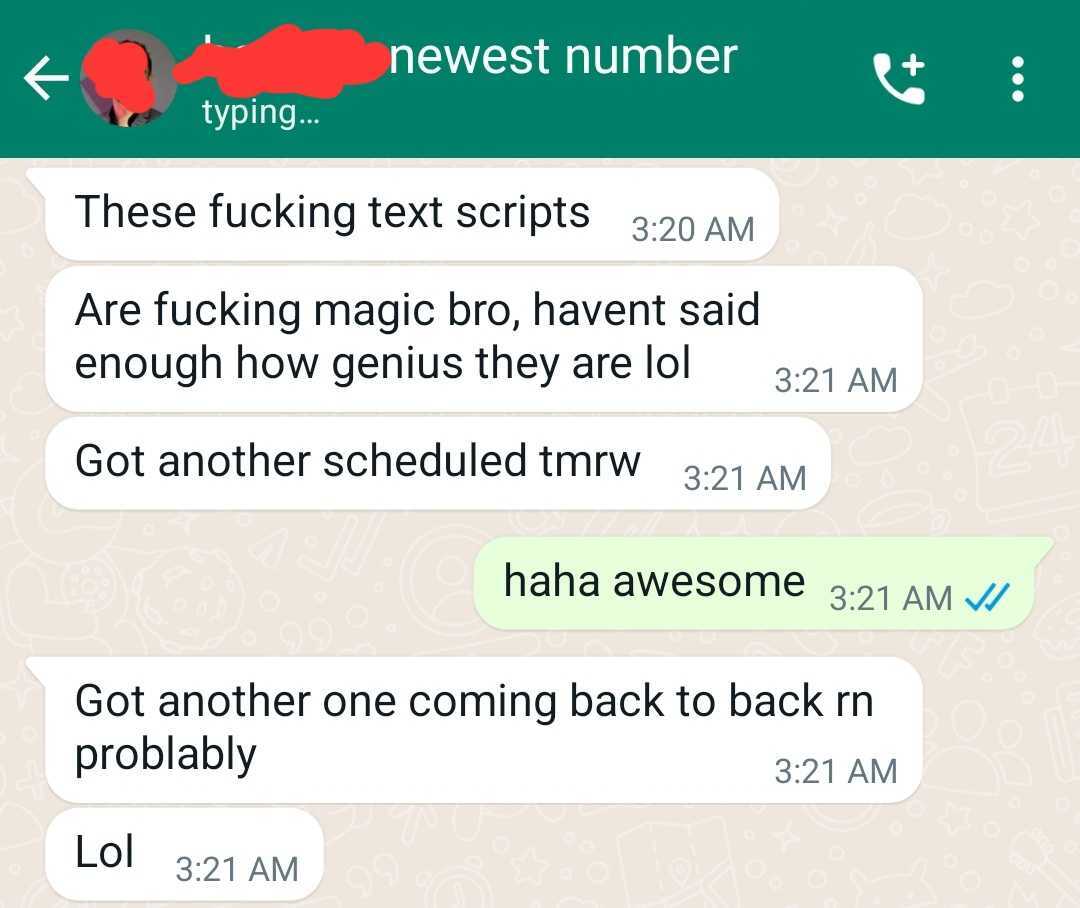Tap the 3:20 AM timestamp
This screenshot has width=1080, height=908.
(693, 229)
